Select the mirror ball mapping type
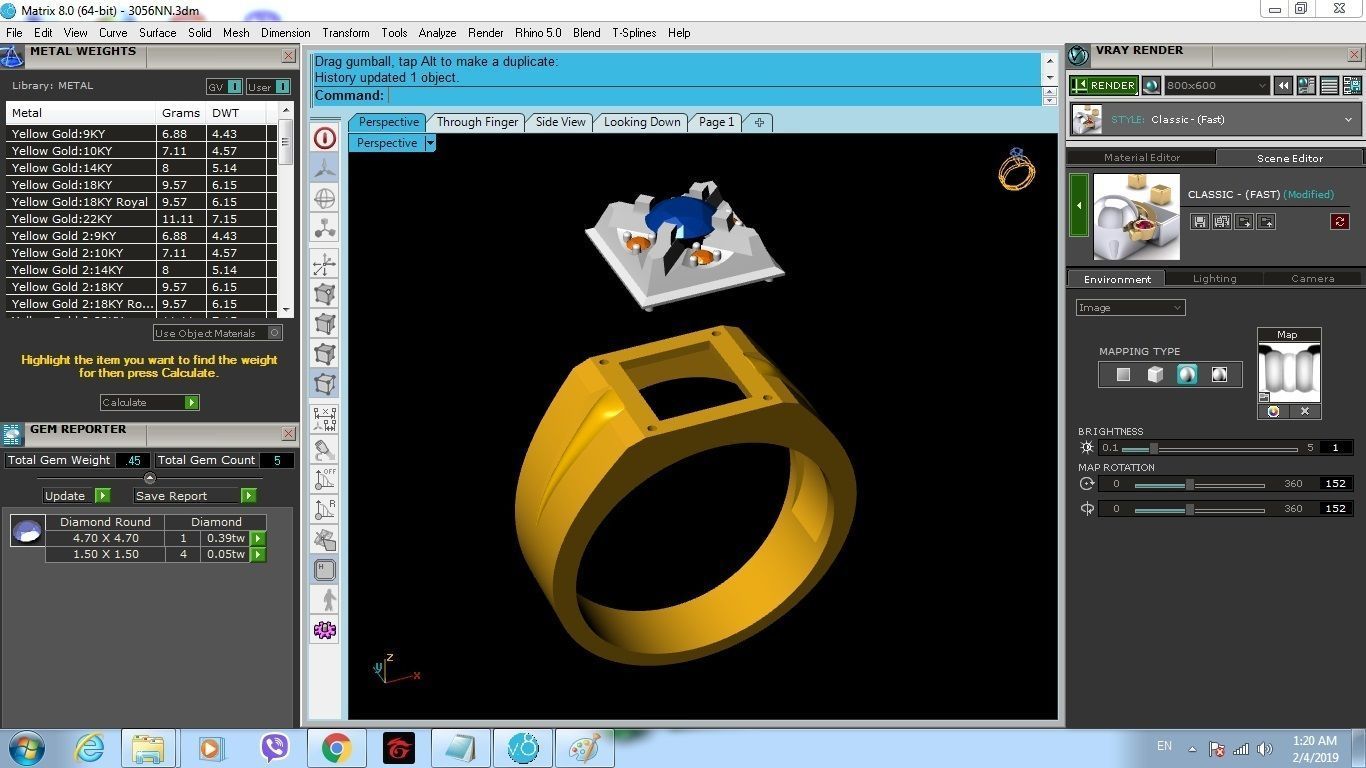Image resolution: width=1366 pixels, height=768 pixels. coord(1219,375)
